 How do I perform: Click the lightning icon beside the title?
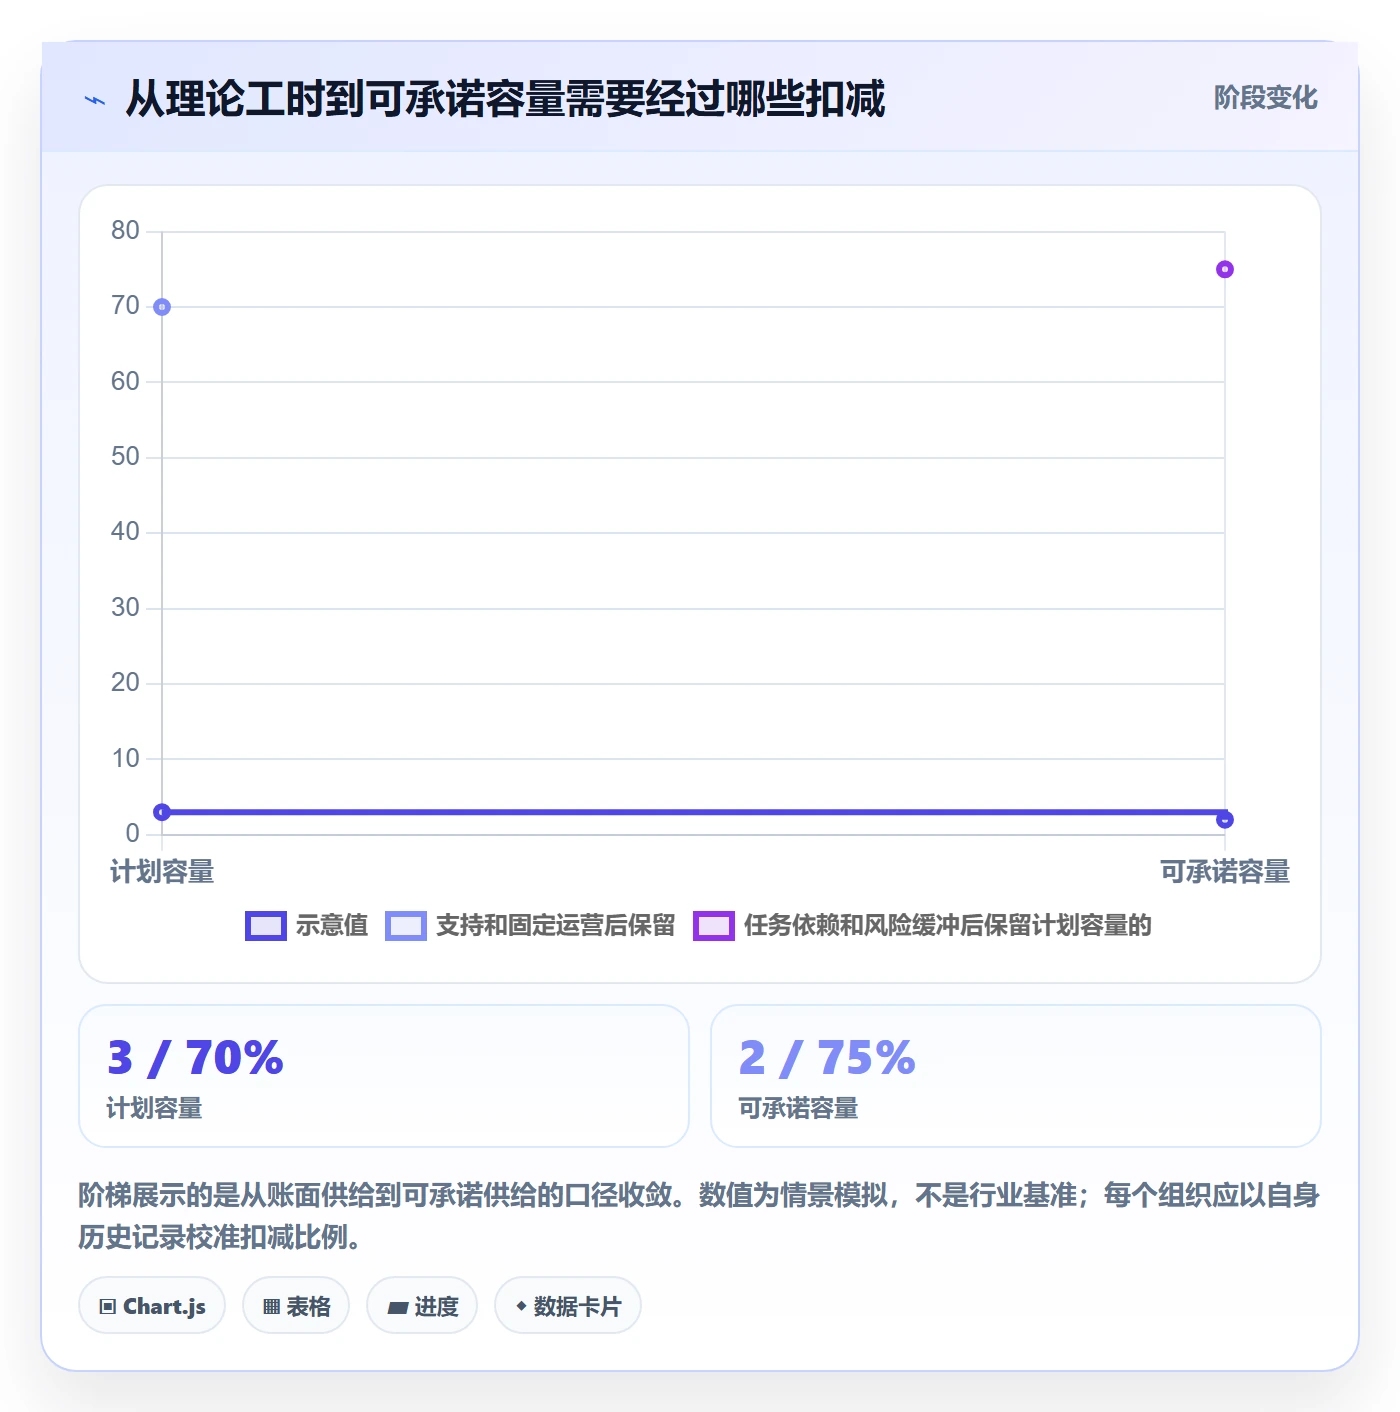pyautogui.click(x=95, y=100)
